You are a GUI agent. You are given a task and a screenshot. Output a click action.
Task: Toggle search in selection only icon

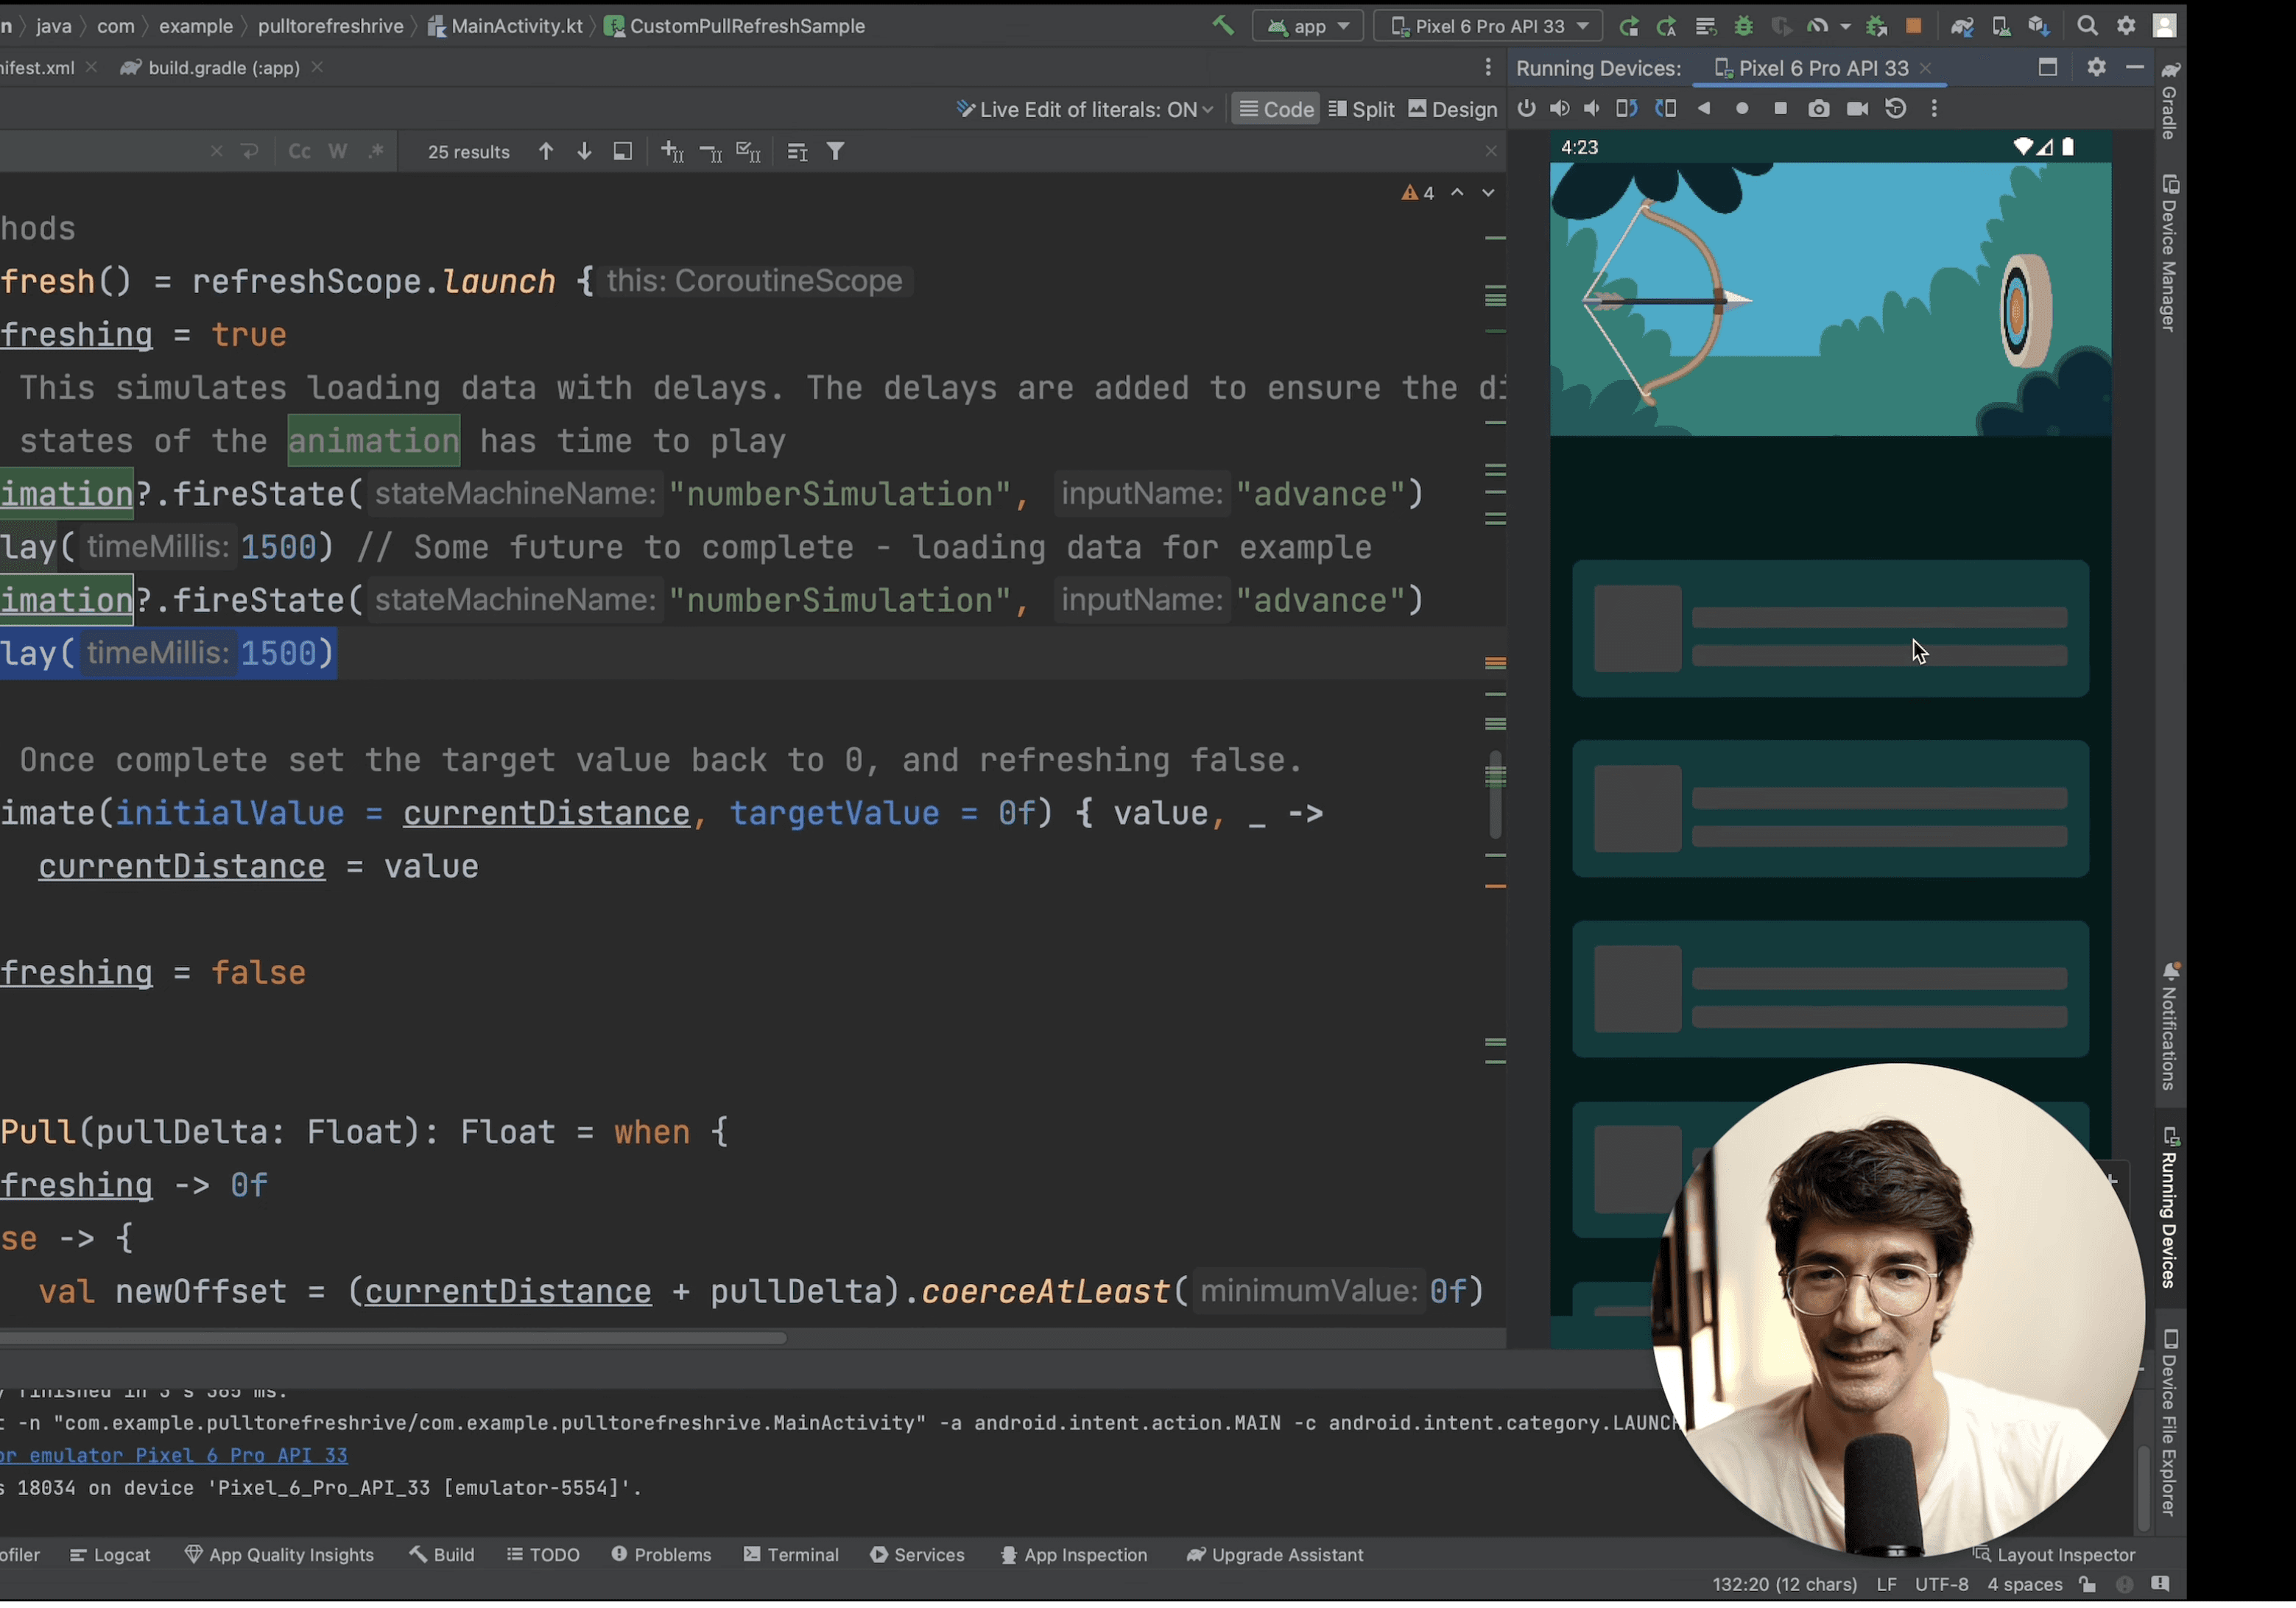click(797, 152)
